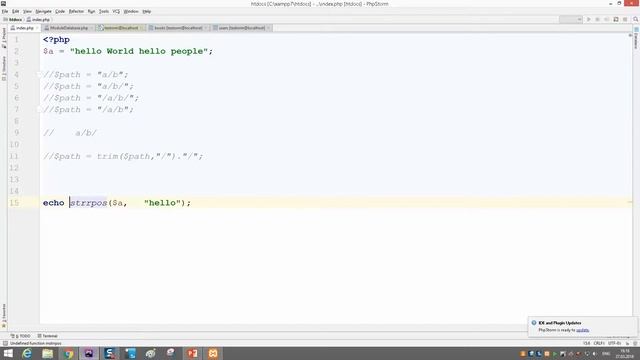Click index.php in the navigation breadcrumb
Viewport: 640px width, 360px height.
pos(38,19)
